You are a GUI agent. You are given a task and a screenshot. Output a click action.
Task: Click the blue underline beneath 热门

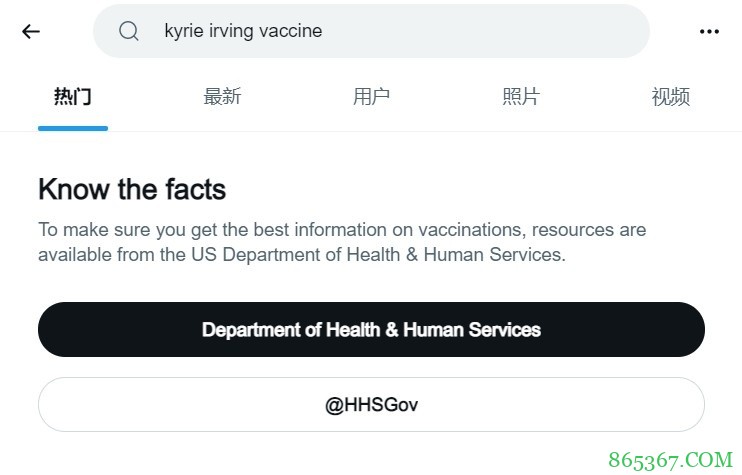(72, 128)
